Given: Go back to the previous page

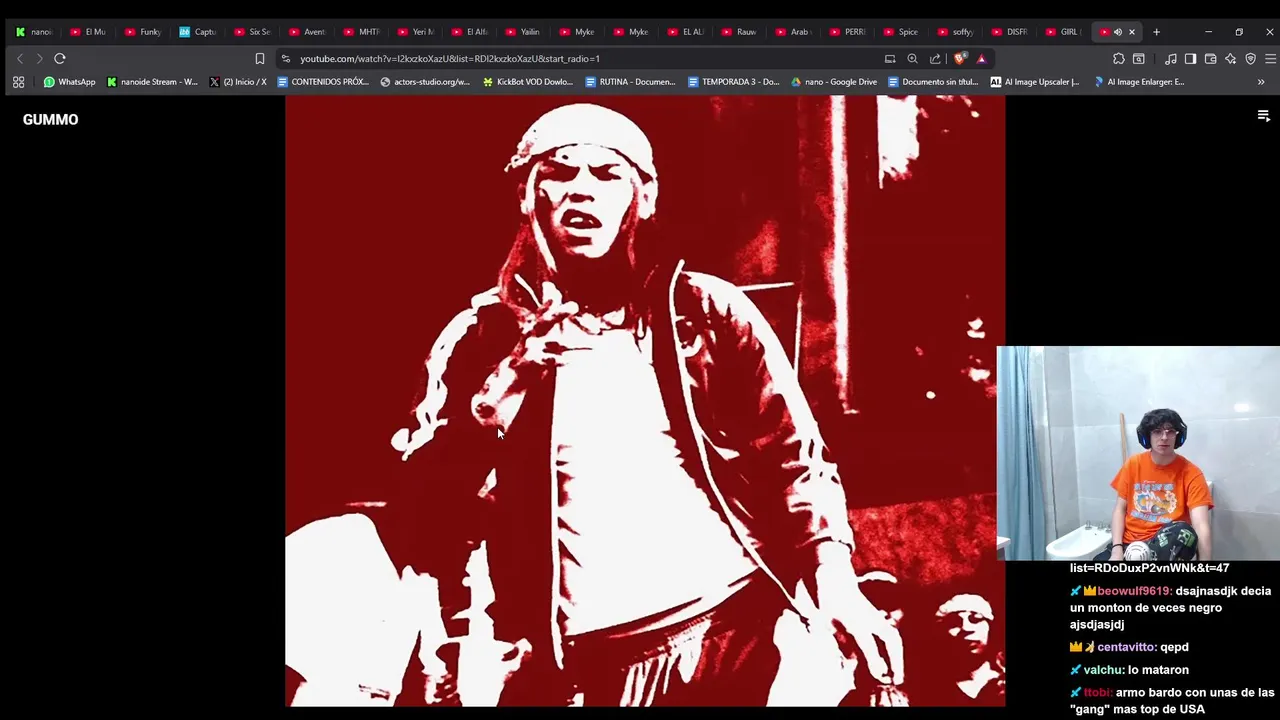Looking at the screenshot, I should click(20, 58).
